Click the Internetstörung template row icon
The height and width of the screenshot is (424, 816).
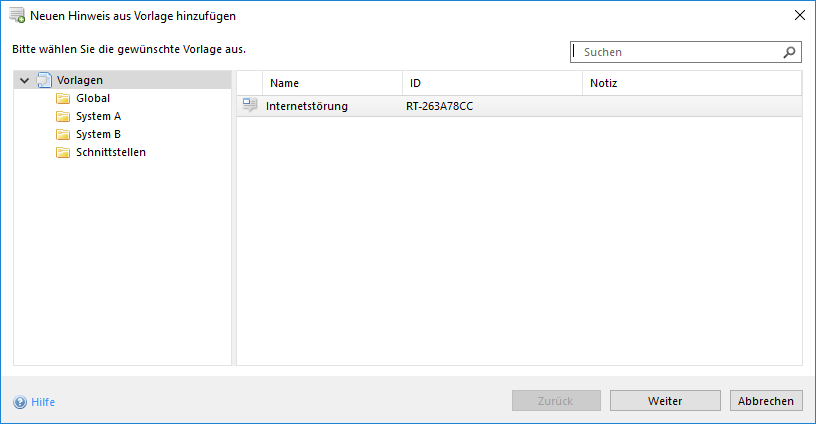pos(250,105)
